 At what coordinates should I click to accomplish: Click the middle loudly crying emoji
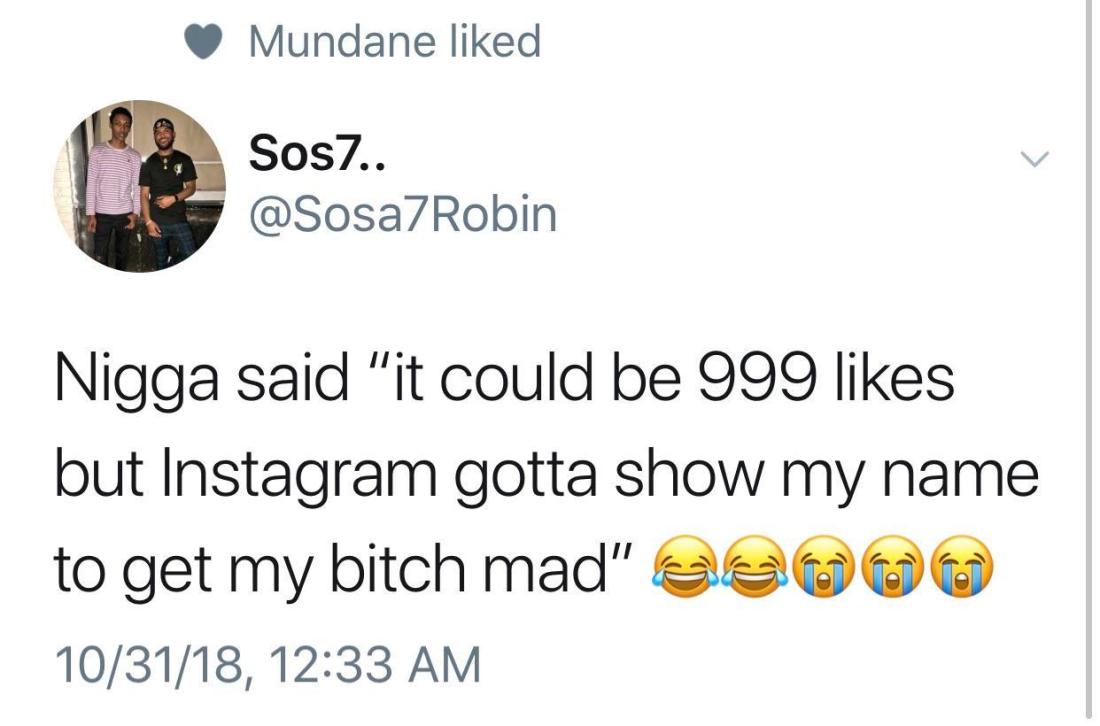pos(893,567)
